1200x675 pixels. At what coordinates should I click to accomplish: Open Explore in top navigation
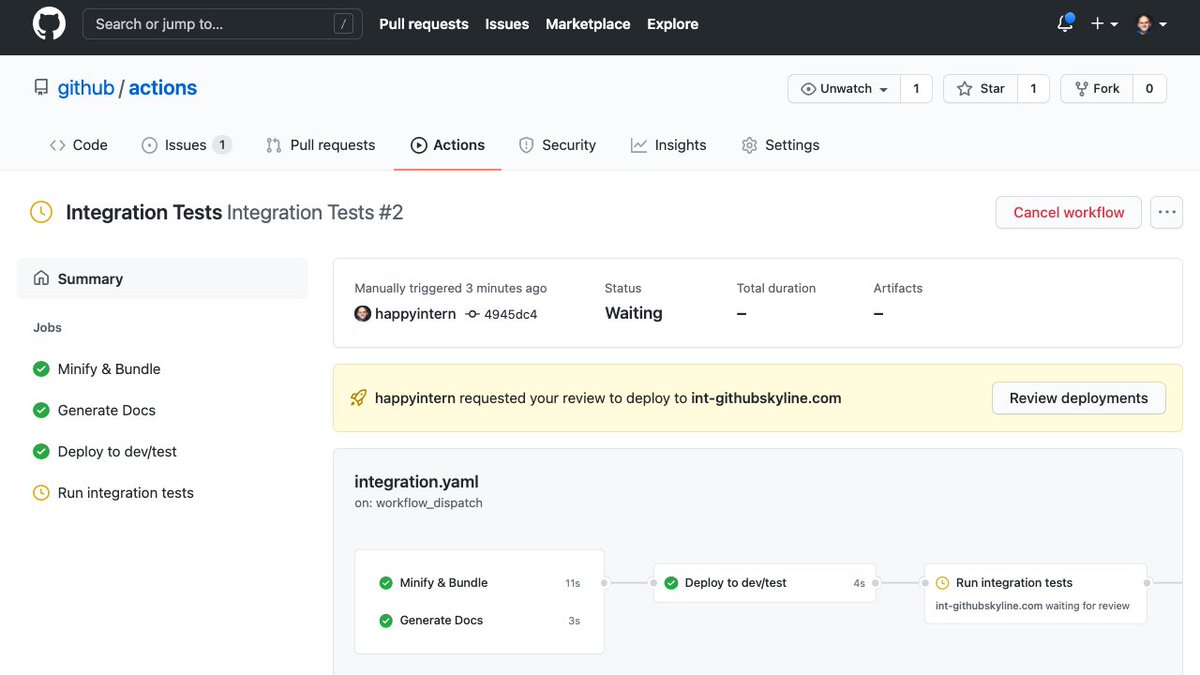coord(673,24)
